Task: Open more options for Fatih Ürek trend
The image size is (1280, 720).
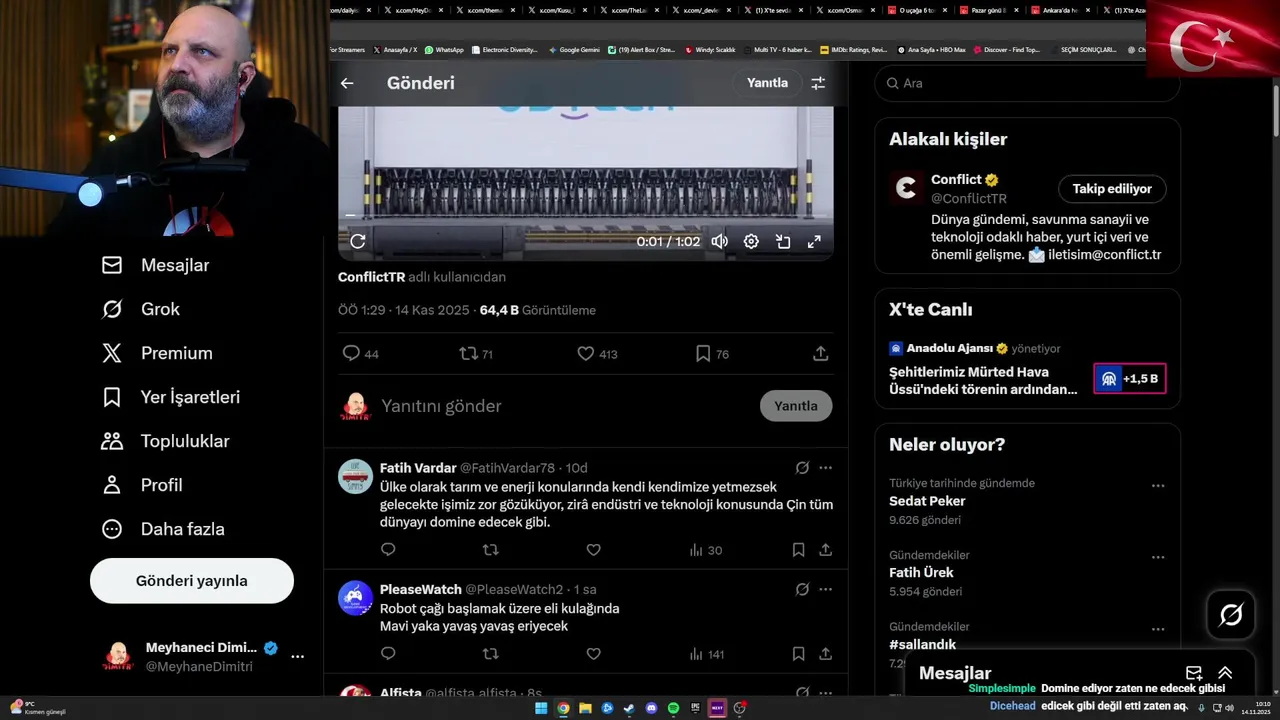Action: [1158, 558]
